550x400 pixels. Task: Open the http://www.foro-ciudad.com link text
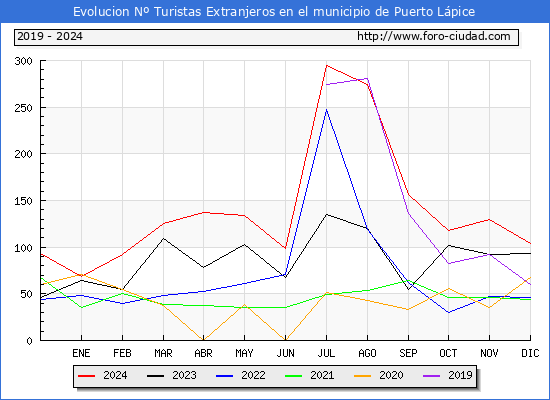(434, 36)
